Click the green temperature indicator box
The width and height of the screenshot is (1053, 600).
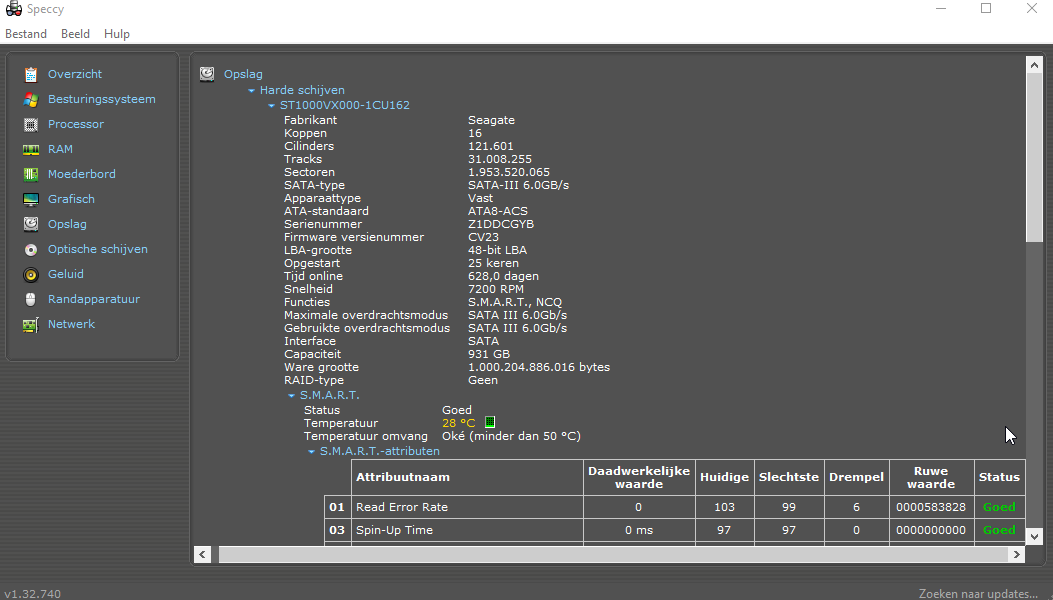[x=490, y=423]
